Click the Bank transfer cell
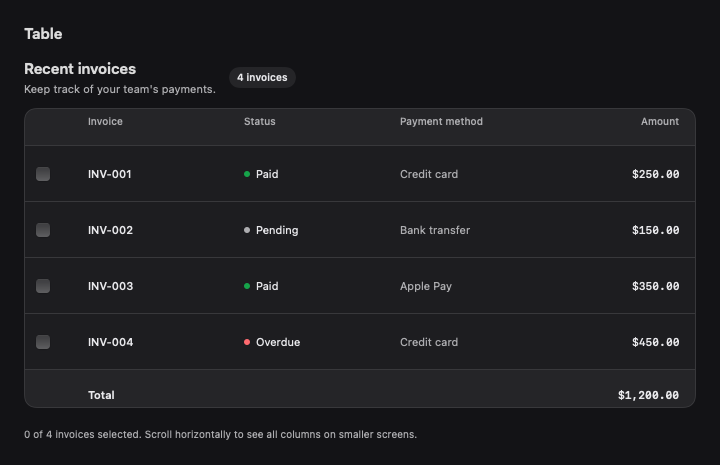The image size is (720, 465). point(435,230)
